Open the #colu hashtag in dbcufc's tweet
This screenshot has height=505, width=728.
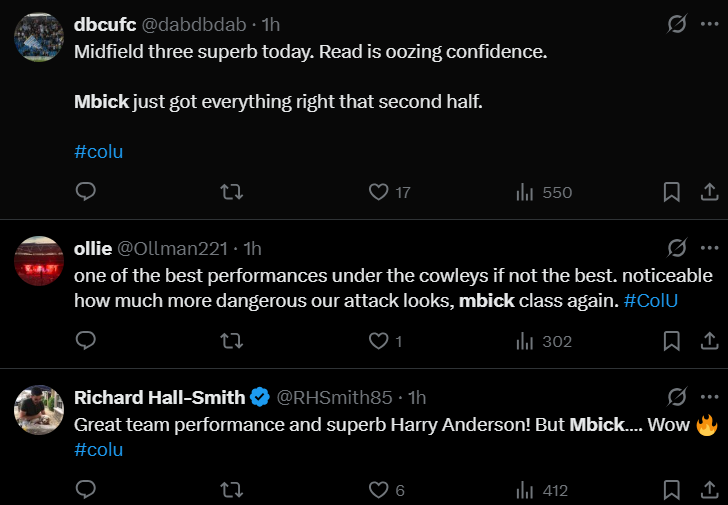[x=98, y=152]
